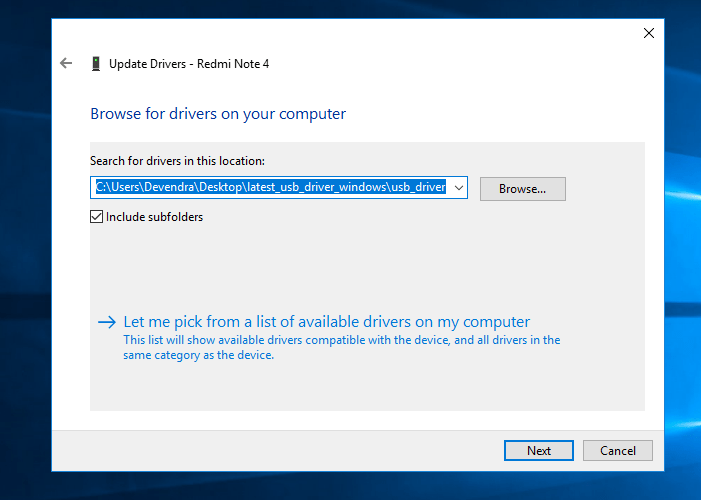This screenshot has width=701, height=500.
Task: Expand the driver location path dropdown
Action: point(459,188)
